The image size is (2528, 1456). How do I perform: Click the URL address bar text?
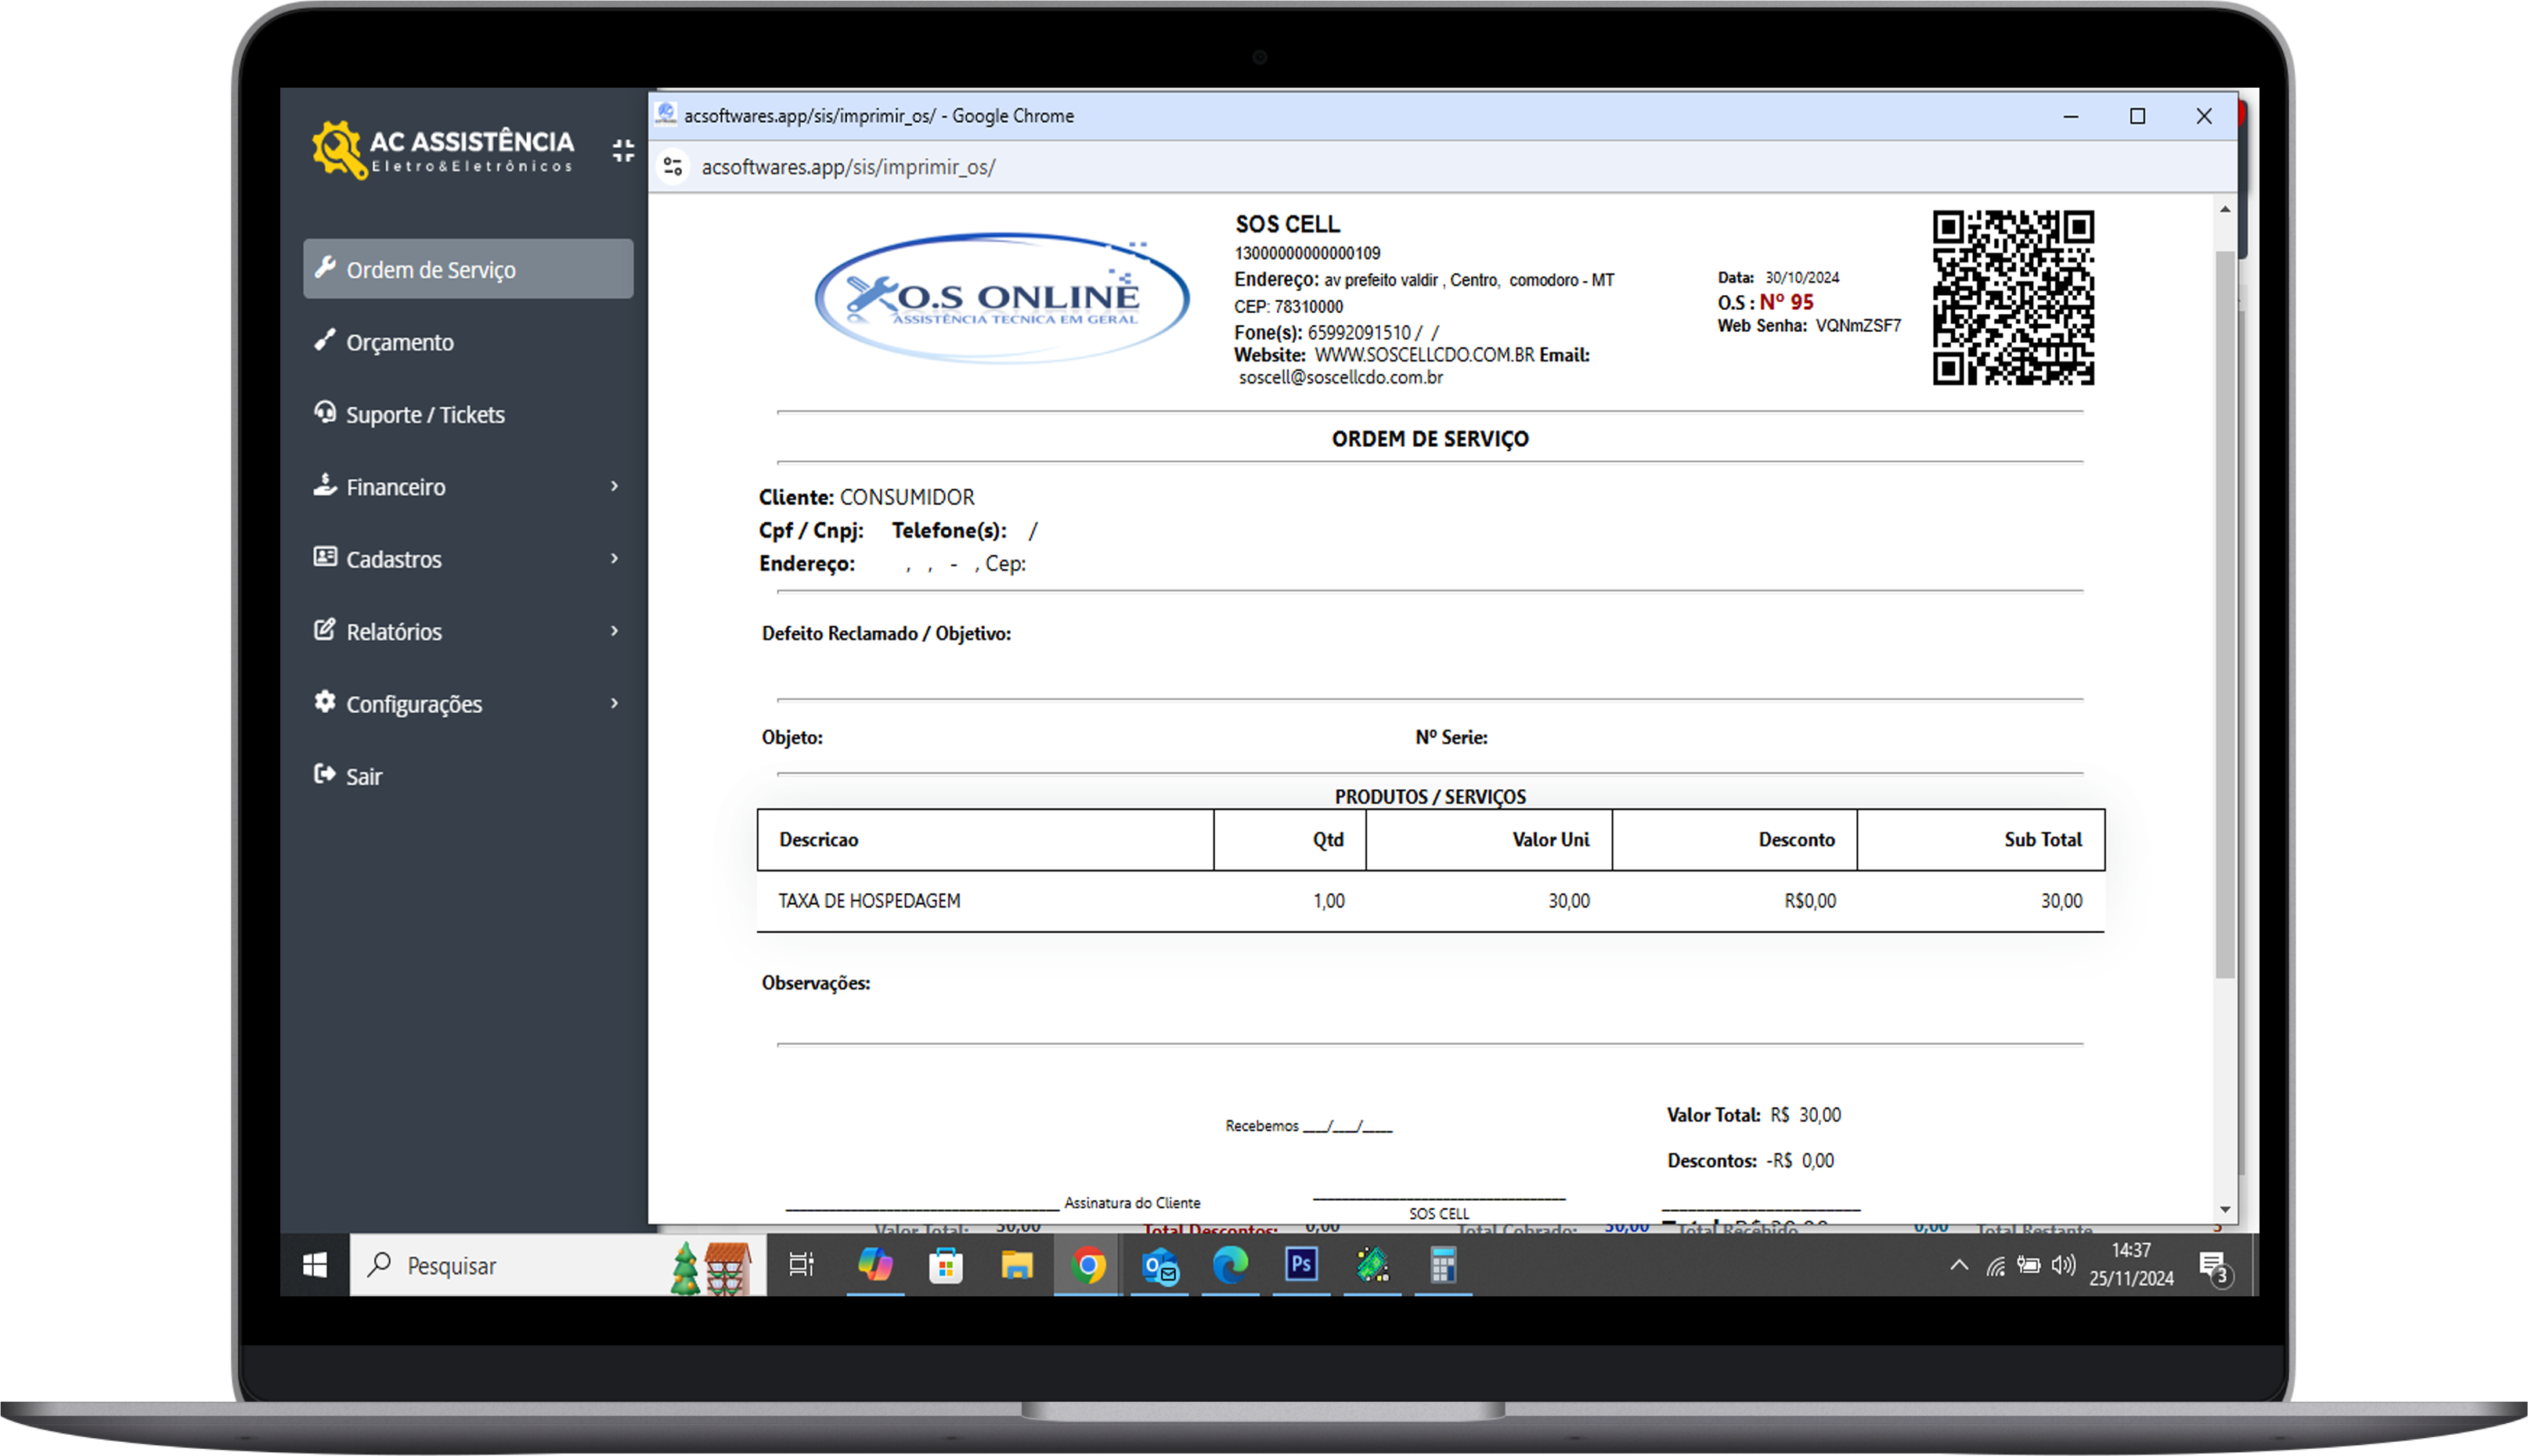click(848, 167)
